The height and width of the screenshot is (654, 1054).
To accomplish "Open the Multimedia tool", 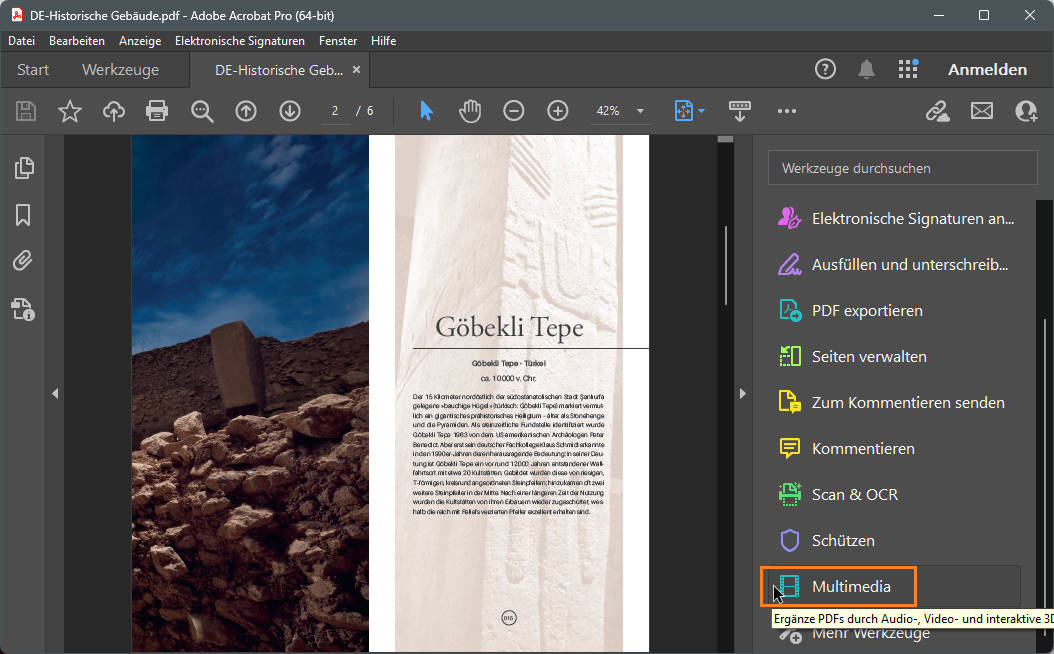I will pos(895,586).
